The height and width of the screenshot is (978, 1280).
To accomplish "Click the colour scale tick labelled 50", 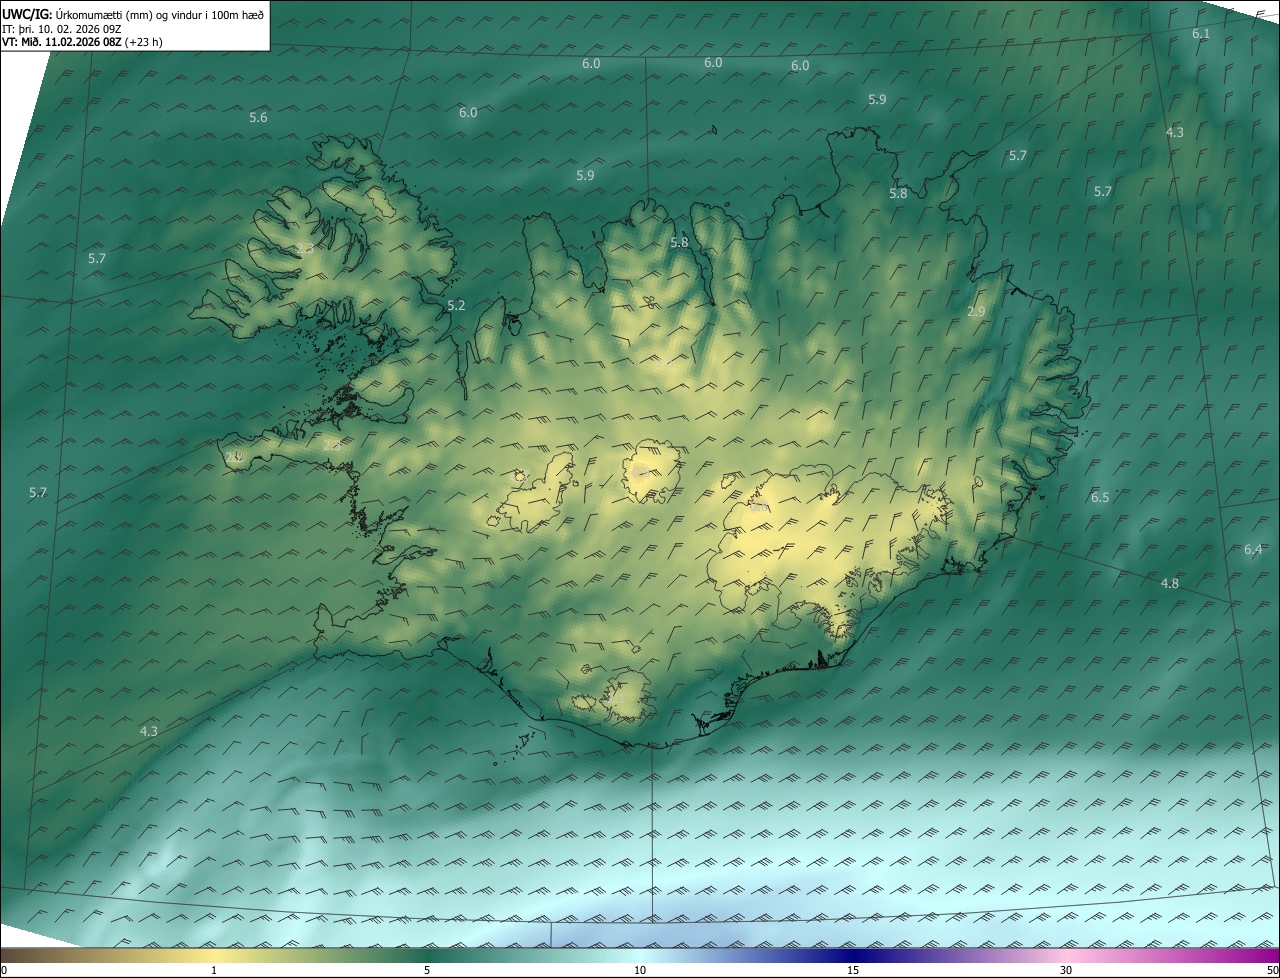I will tap(1272, 971).
